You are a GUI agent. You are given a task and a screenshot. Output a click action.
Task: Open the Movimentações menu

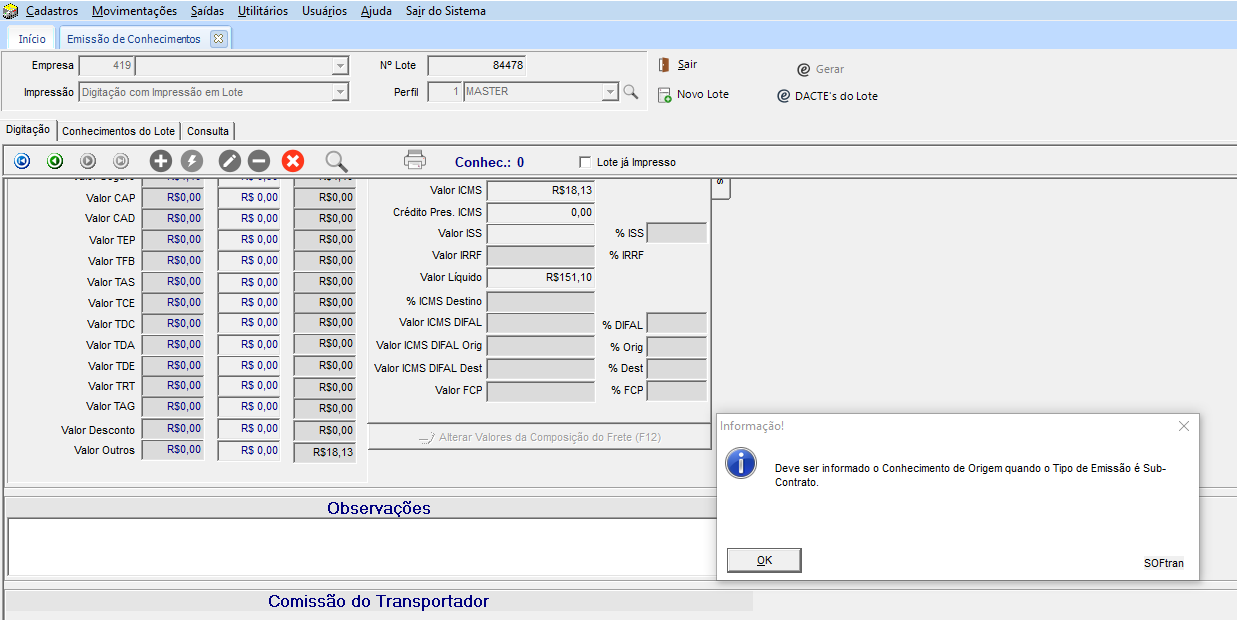[134, 11]
